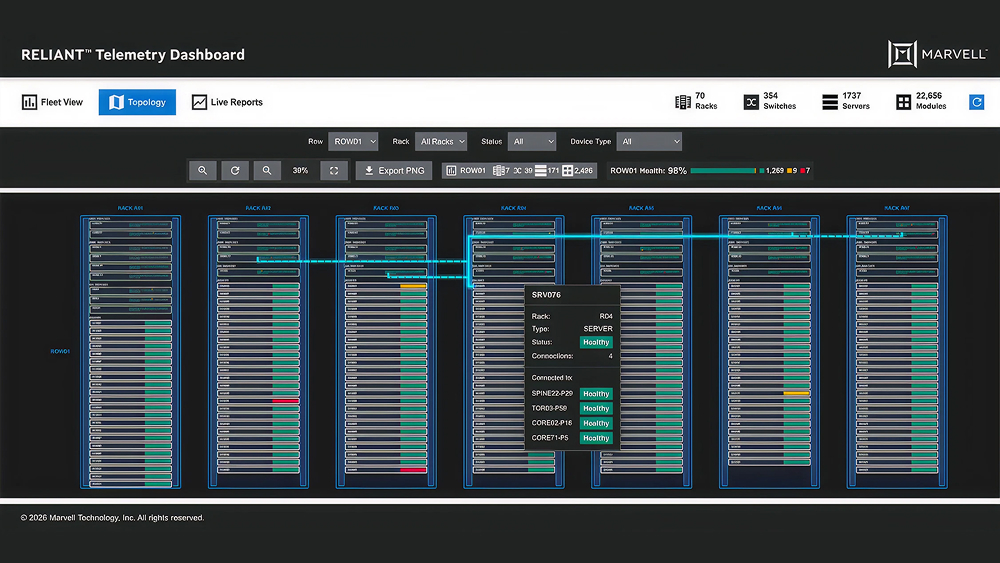Open the Row dropdown showing ROW01
This screenshot has width=1000, height=563.
pos(354,142)
